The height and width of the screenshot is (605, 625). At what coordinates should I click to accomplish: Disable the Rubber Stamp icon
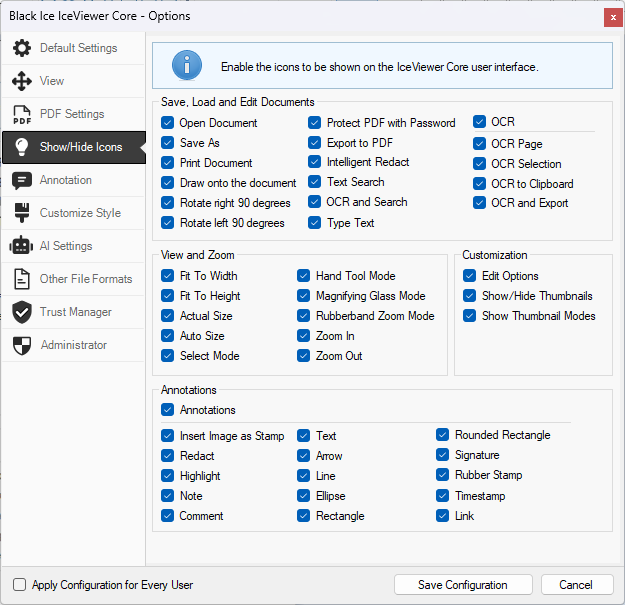pyautogui.click(x=443, y=475)
